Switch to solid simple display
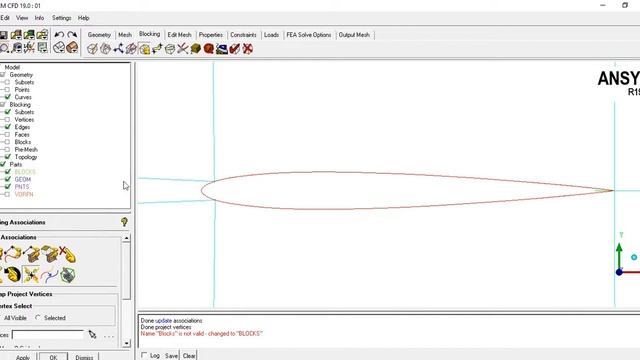Viewport: 640px width, 360px height. click(72, 47)
